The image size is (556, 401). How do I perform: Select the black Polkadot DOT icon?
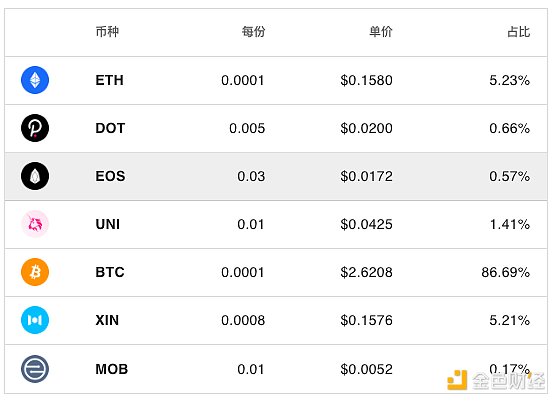point(35,128)
